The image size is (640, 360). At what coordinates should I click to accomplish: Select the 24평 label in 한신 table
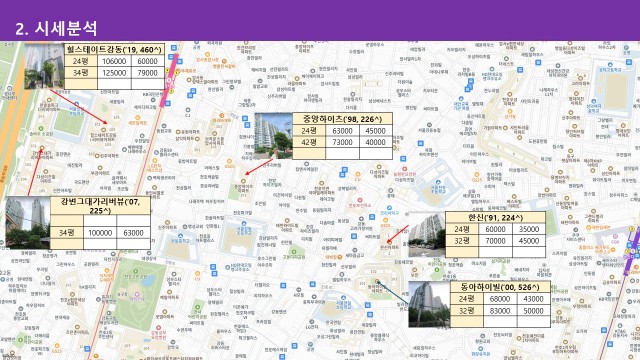pyautogui.click(x=462, y=229)
